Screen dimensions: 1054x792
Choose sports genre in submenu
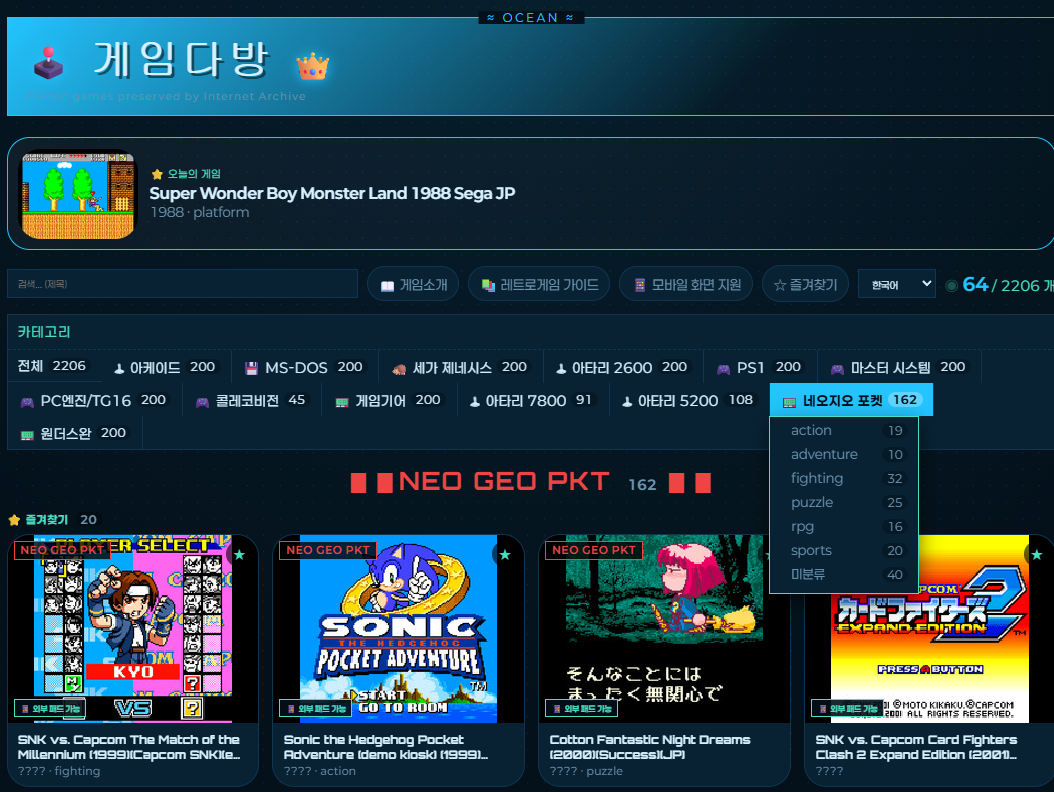point(844,551)
